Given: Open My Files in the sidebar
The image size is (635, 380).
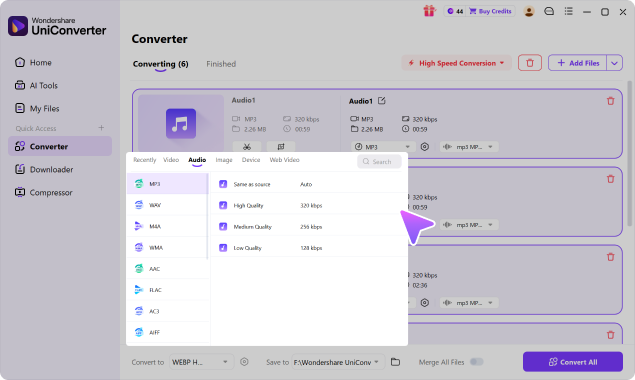Looking at the screenshot, I should tap(37, 109).
